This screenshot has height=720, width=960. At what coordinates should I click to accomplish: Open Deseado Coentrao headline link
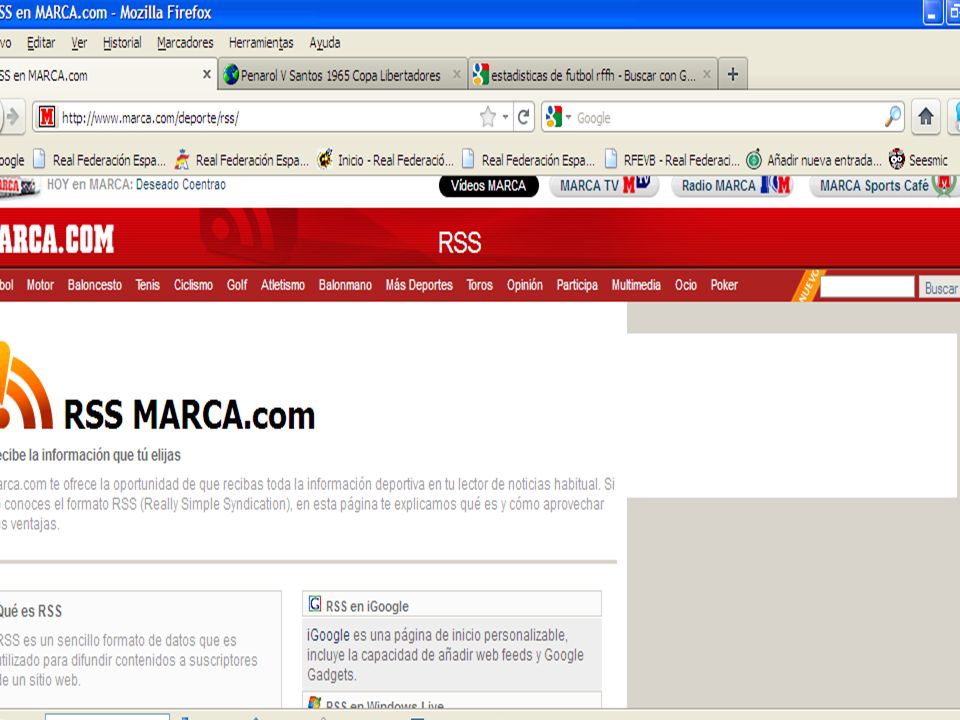coord(181,184)
